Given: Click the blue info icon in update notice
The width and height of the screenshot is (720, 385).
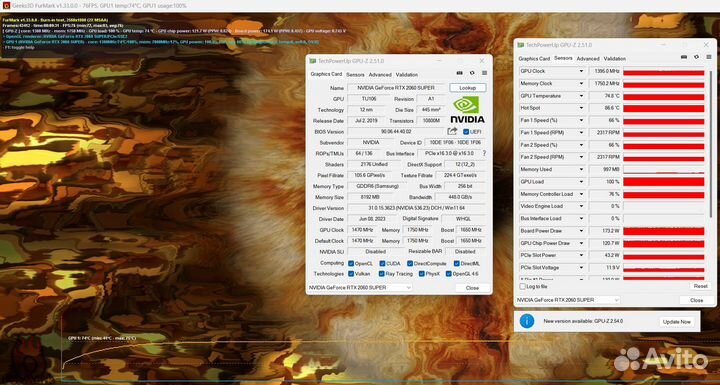Looking at the screenshot, I should click(x=527, y=321).
